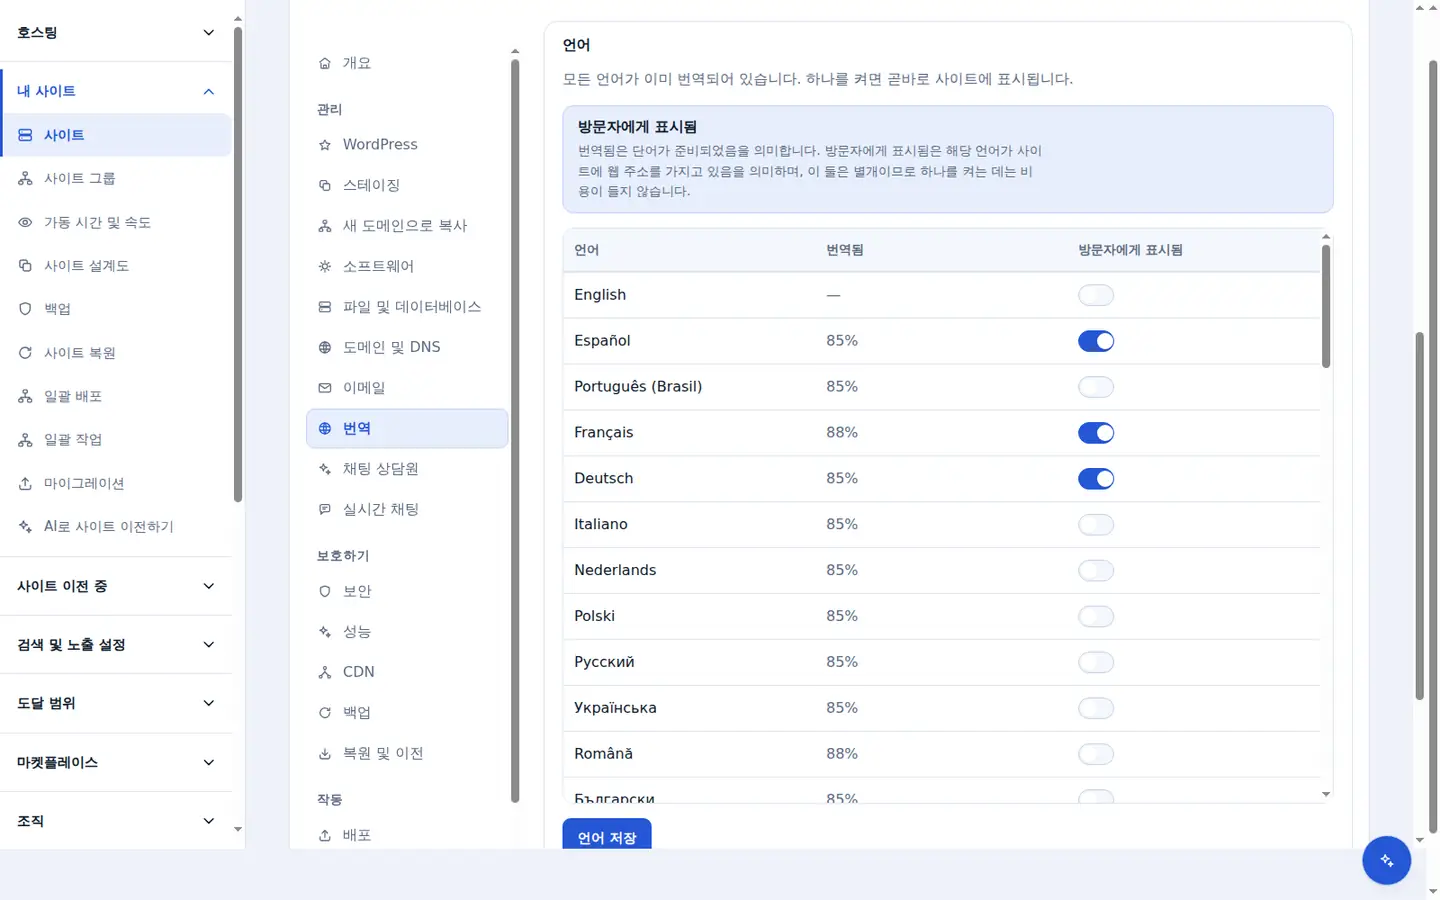Go to 사이트 설계도 in the sidebar
The image size is (1440, 900).
(x=116, y=266)
